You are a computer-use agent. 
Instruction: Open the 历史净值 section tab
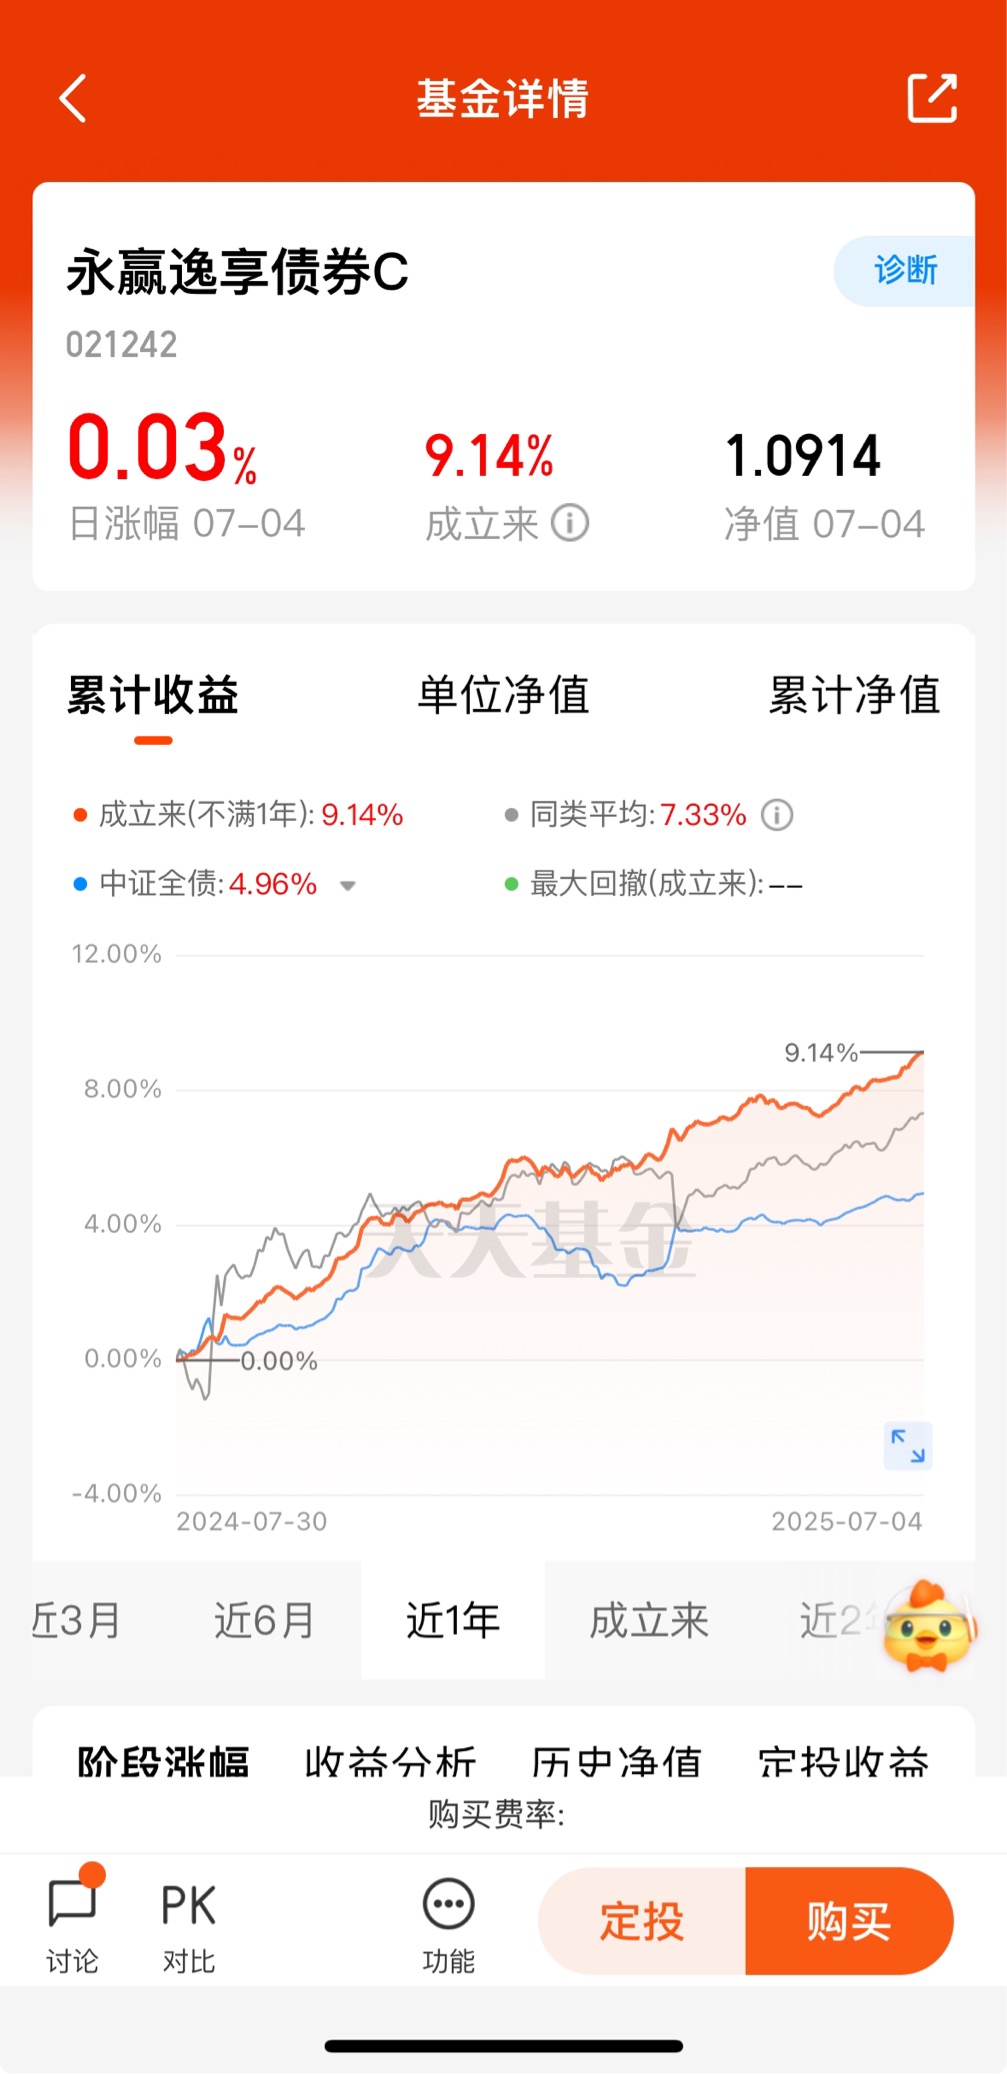pyautogui.click(x=616, y=1760)
